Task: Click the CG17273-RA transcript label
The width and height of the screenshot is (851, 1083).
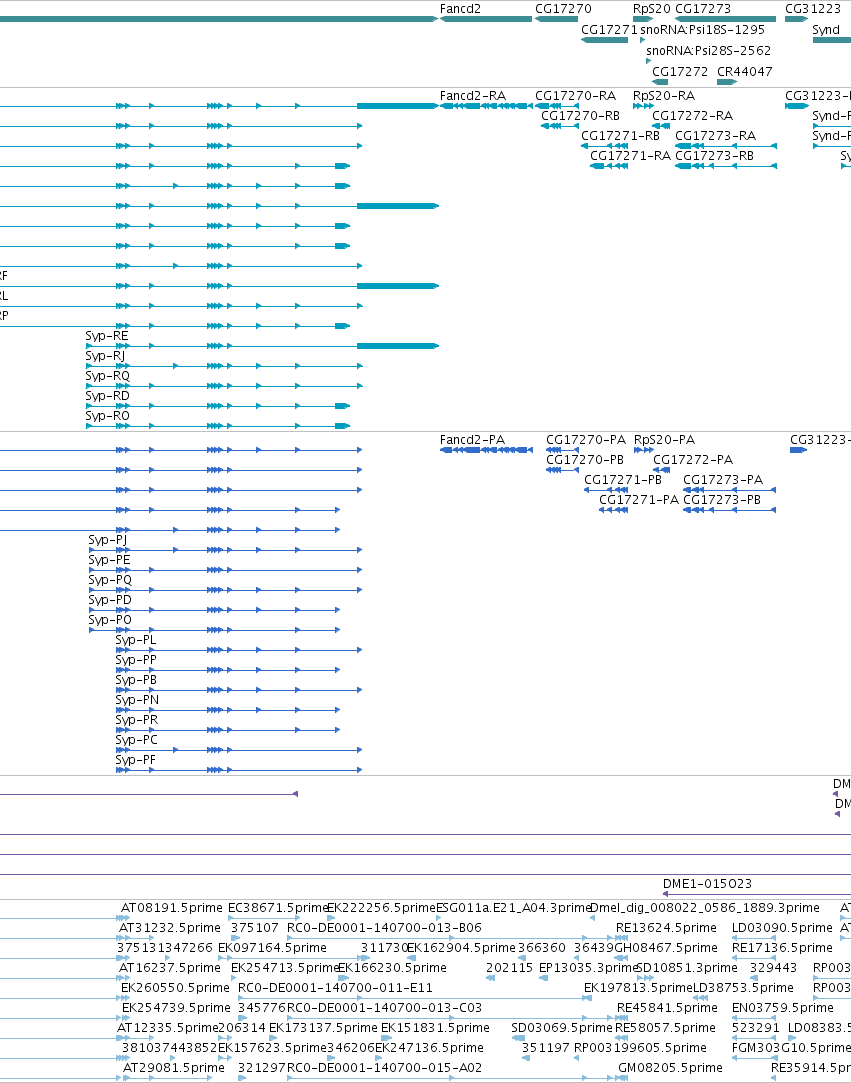Action: click(x=715, y=136)
